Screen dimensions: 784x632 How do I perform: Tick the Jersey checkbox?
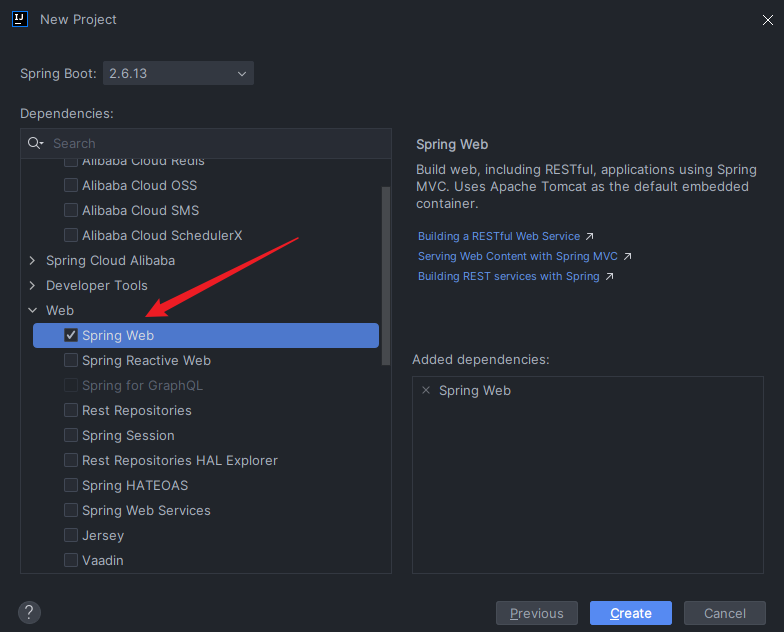click(71, 535)
